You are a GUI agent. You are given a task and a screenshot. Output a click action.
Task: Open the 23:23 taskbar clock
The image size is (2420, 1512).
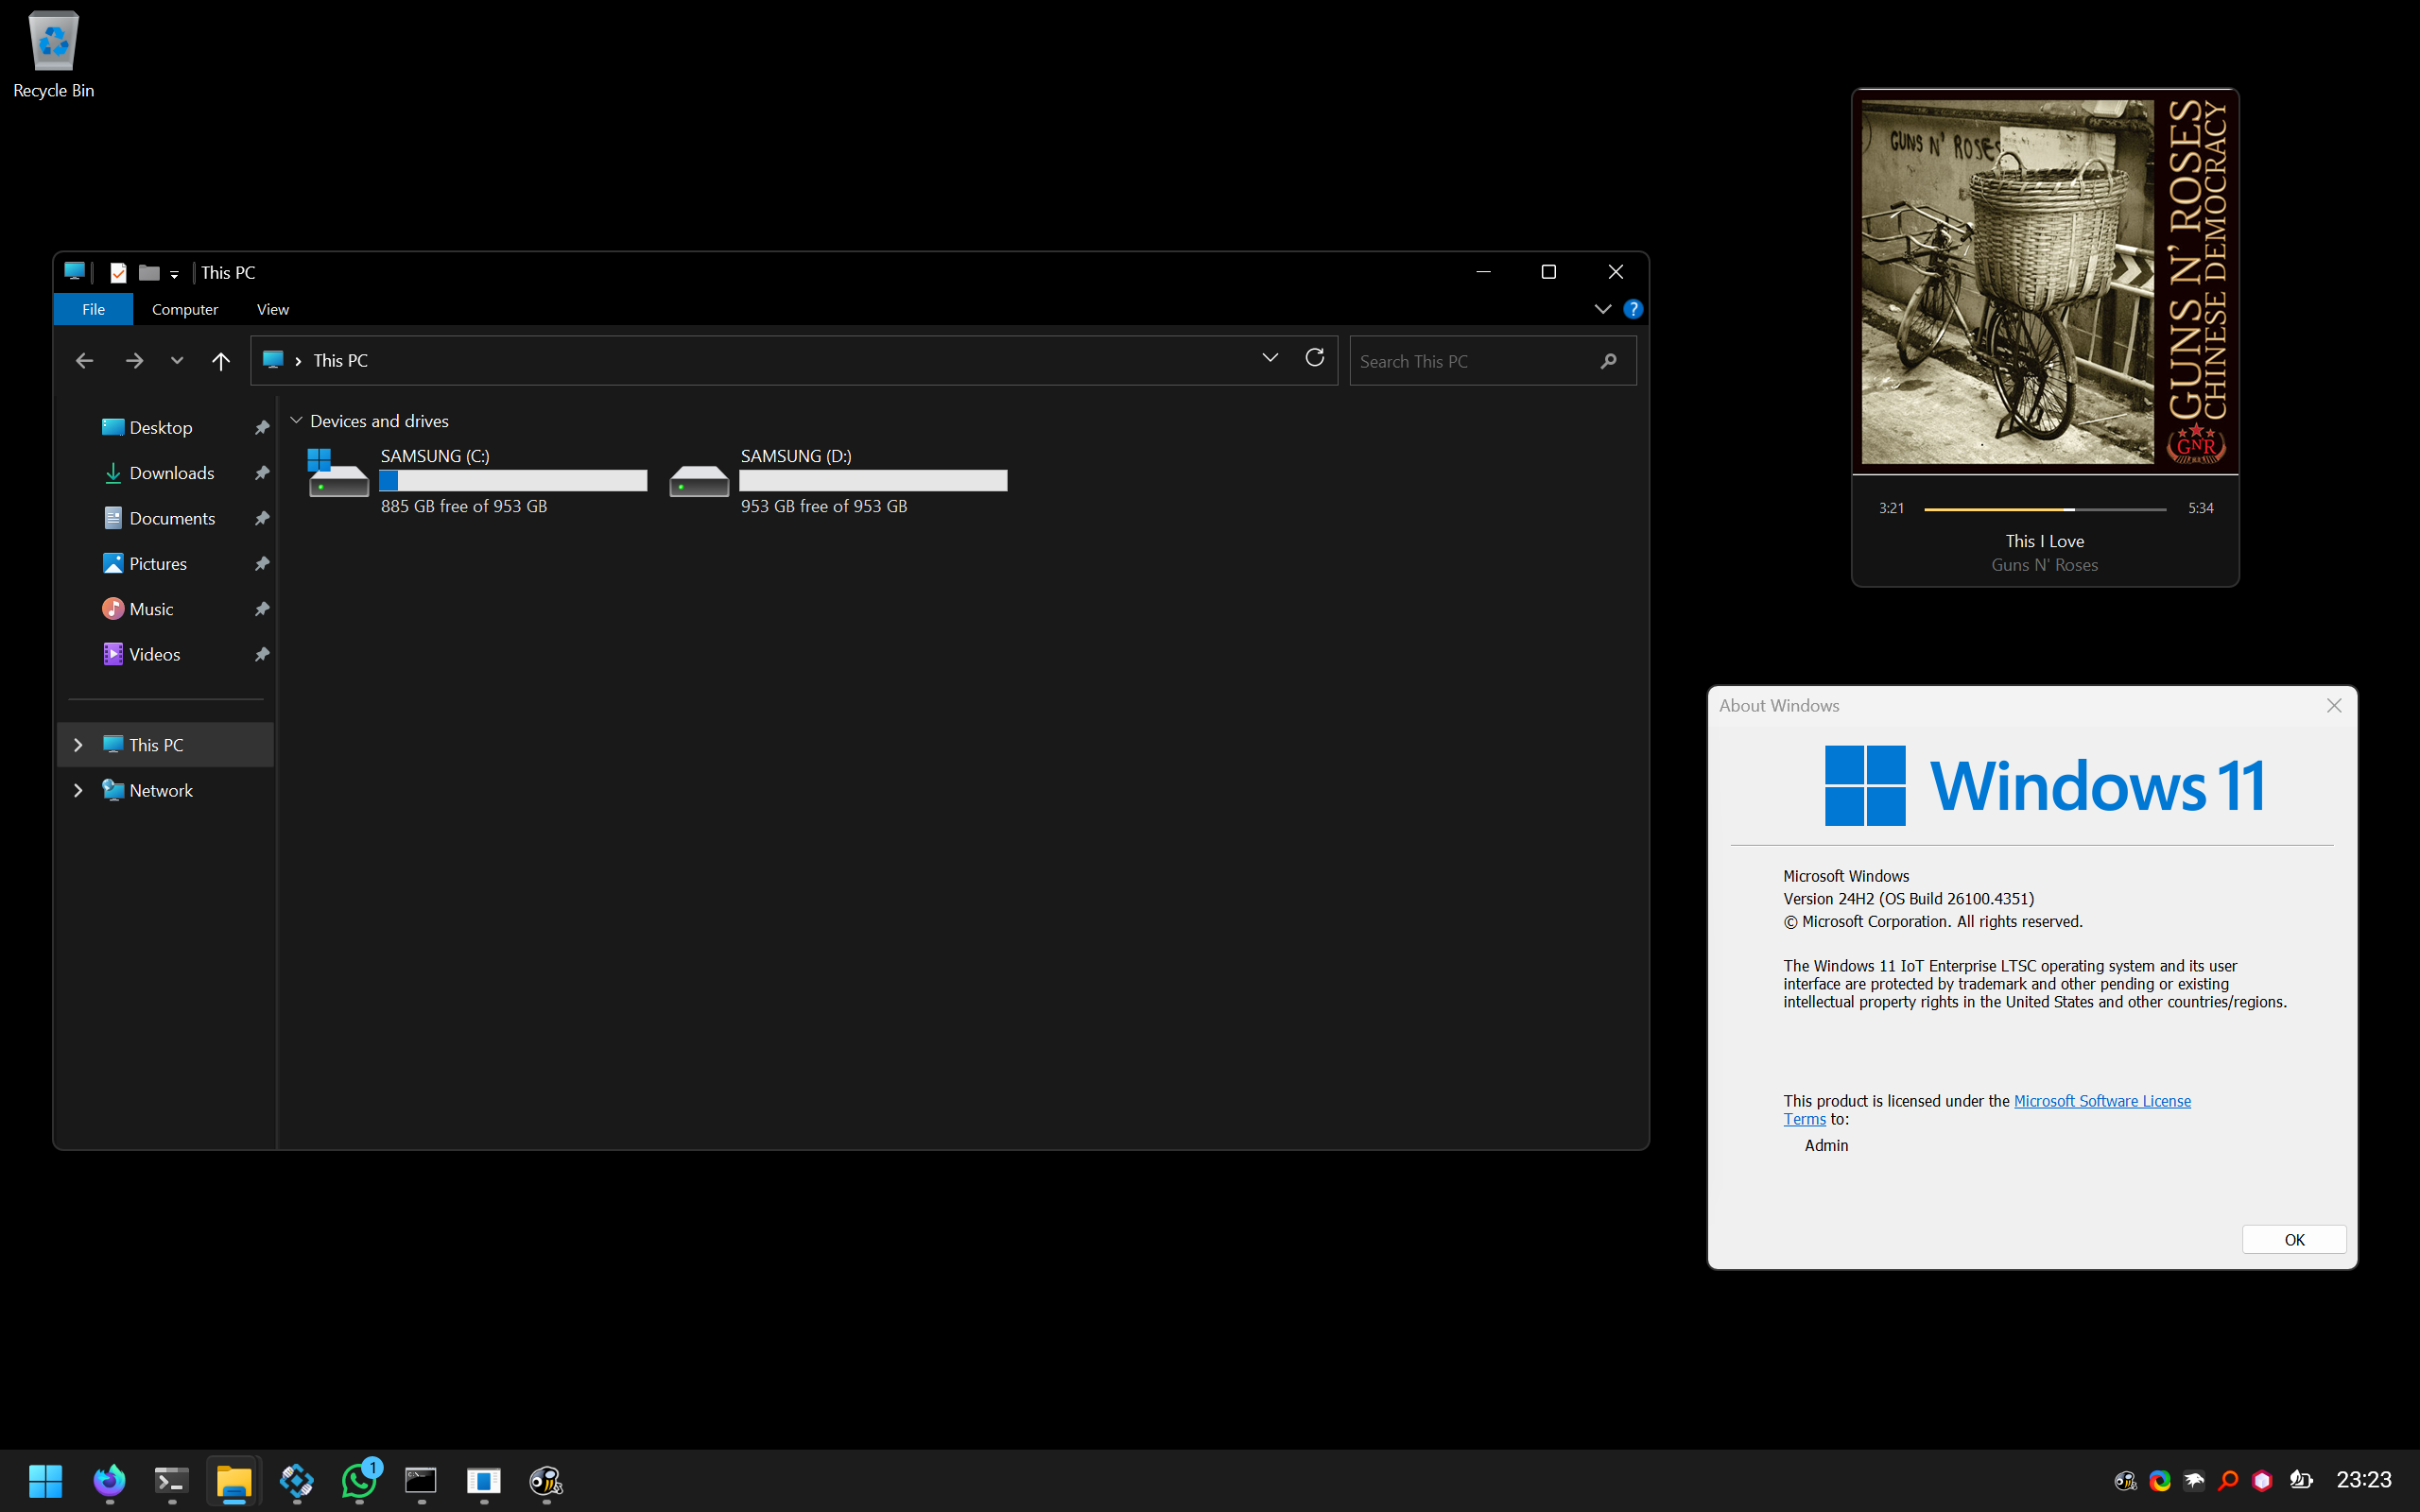(2364, 1480)
